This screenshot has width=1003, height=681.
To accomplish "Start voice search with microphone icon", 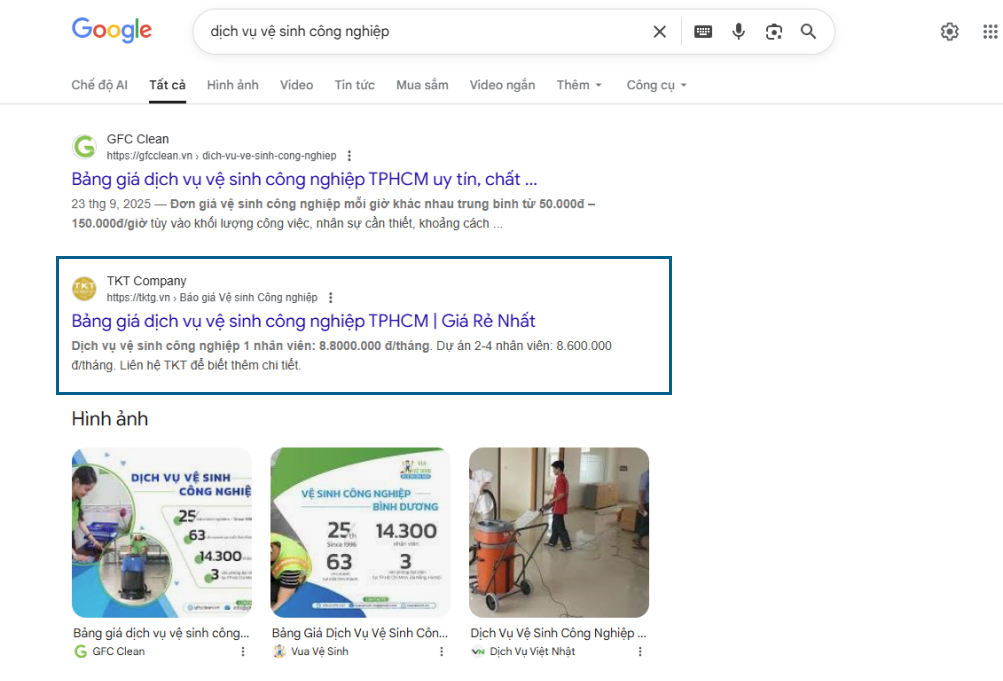I will point(739,32).
